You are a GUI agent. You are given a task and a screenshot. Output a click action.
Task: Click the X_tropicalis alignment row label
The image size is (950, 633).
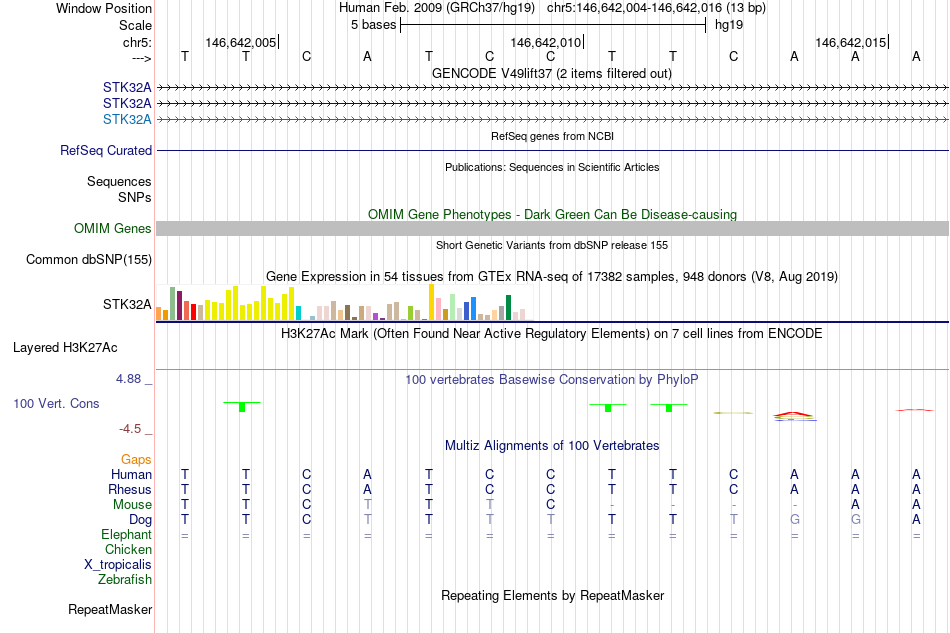118,565
